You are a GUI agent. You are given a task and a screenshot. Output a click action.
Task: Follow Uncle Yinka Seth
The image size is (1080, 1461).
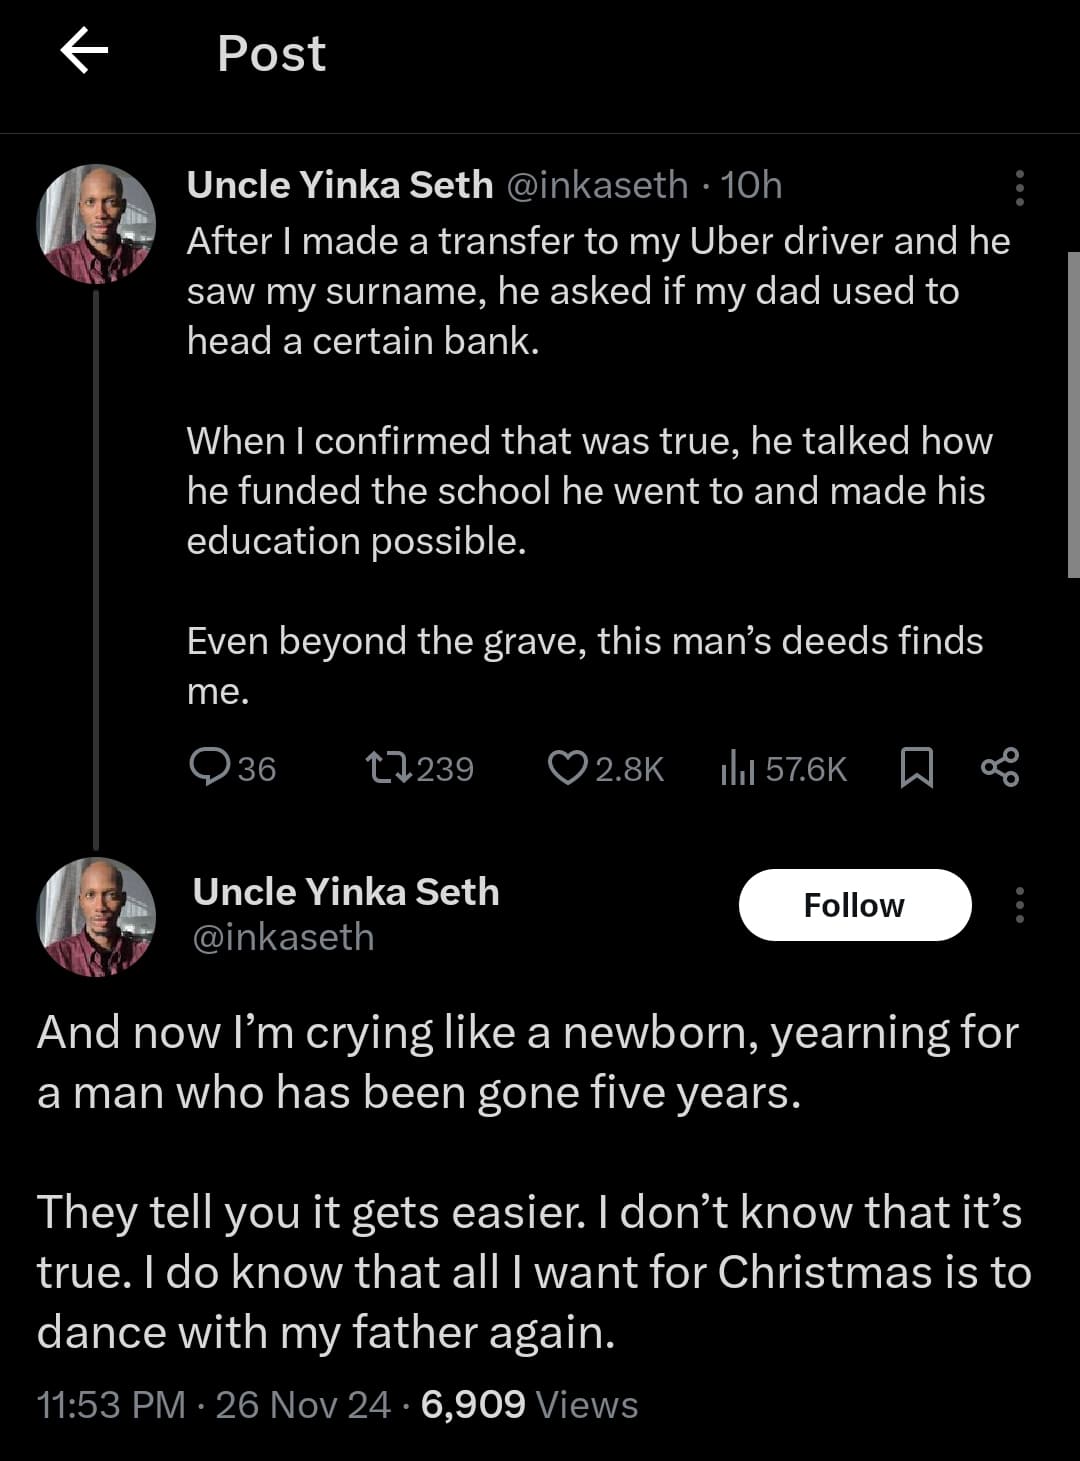854,905
